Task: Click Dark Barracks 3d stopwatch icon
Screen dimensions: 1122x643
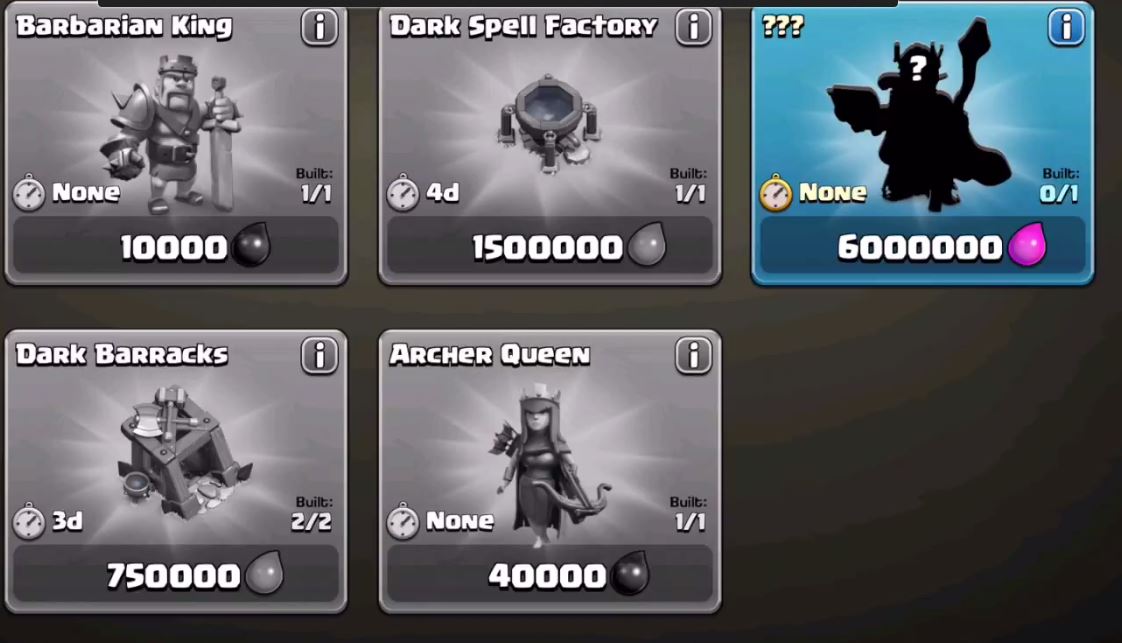Action: pyautogui.click(x=29, y=520)
